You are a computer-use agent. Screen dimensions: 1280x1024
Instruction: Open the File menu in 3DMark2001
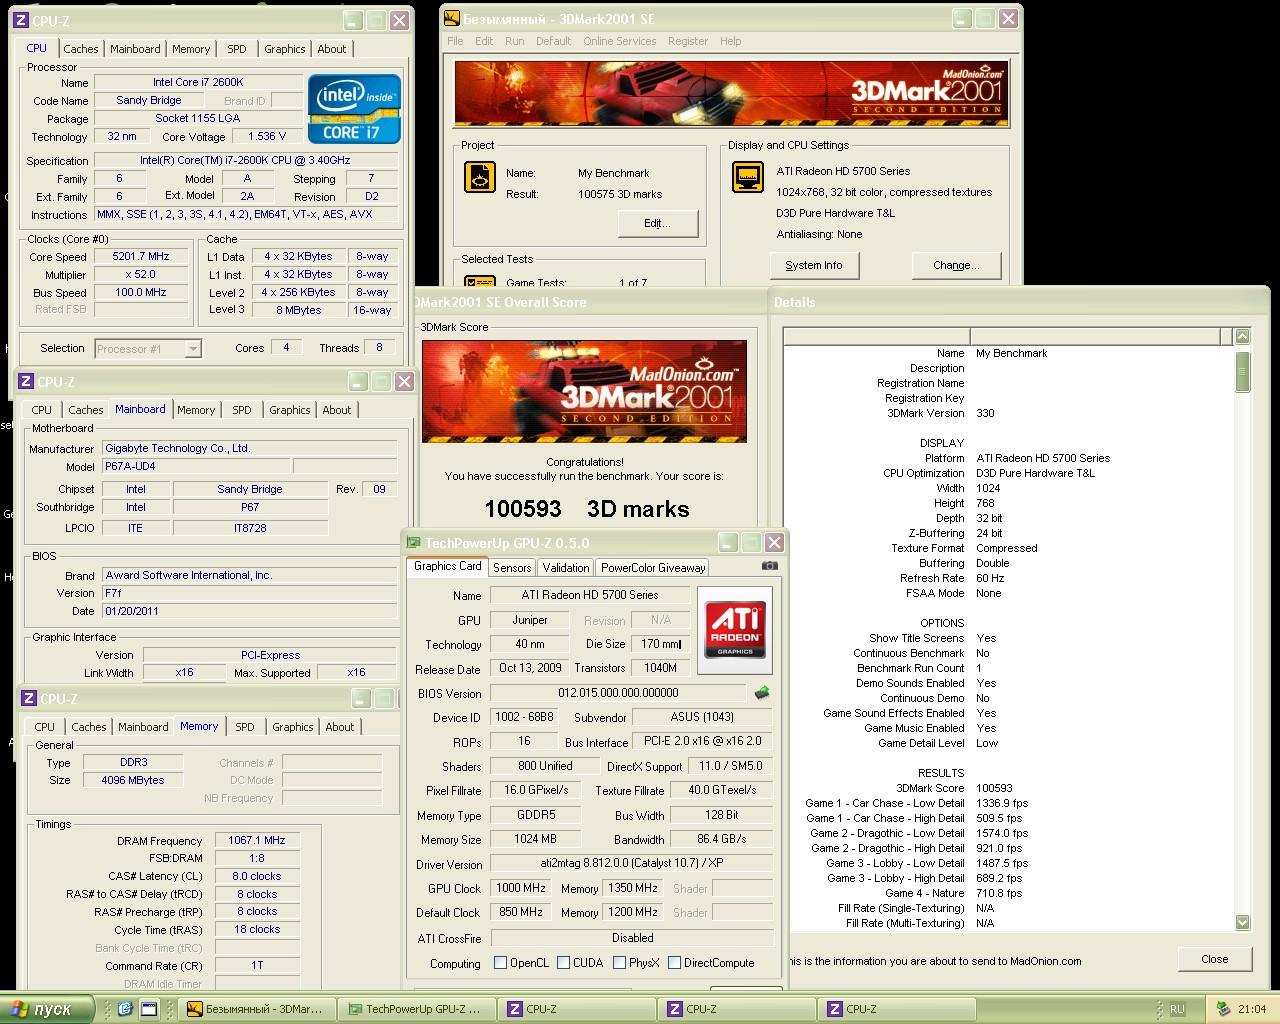pyautogui.click(x=455, y=41)
